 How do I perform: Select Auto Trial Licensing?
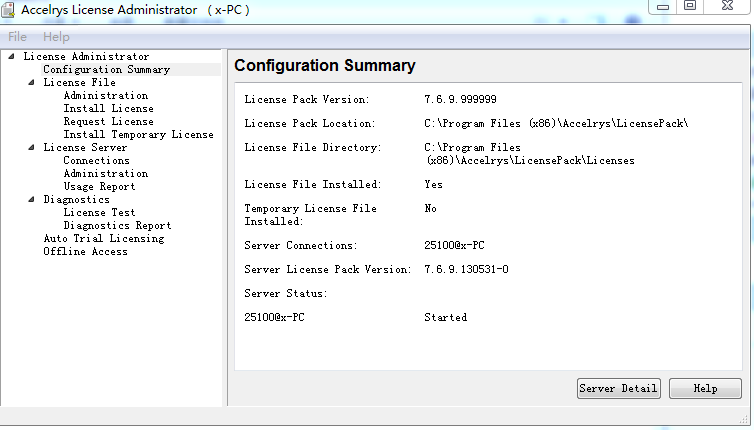tap(103, 239)
